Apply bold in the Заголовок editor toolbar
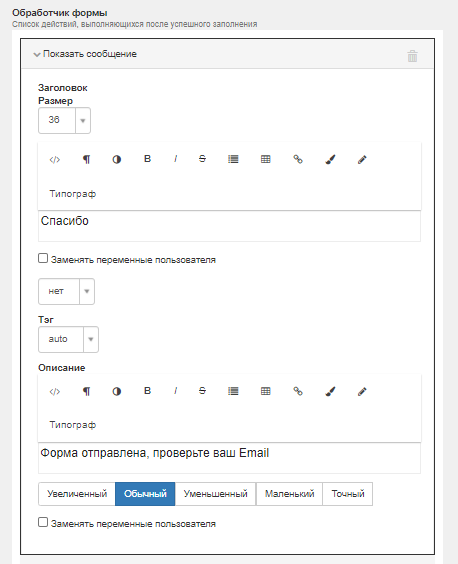This screenshot has width=458, height=564. (x=147, y=159)
